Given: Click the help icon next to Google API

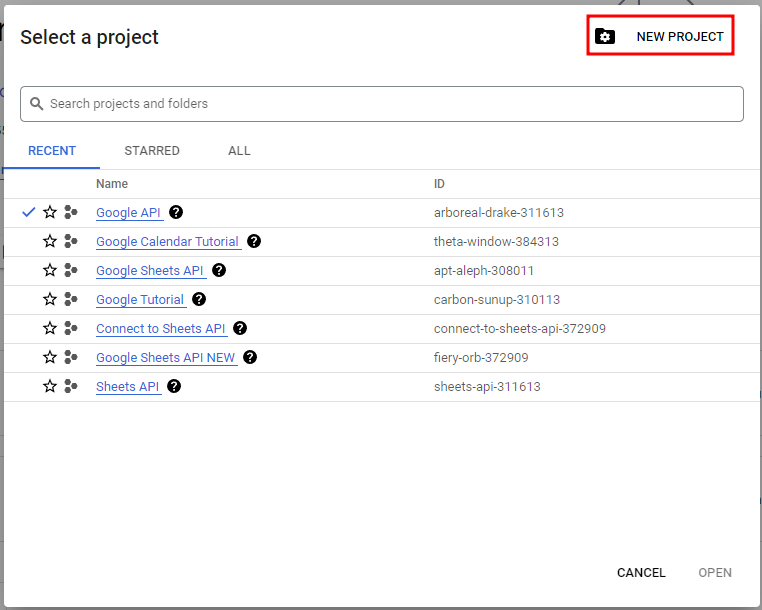Looking at the screenshot, I should 176,212.
